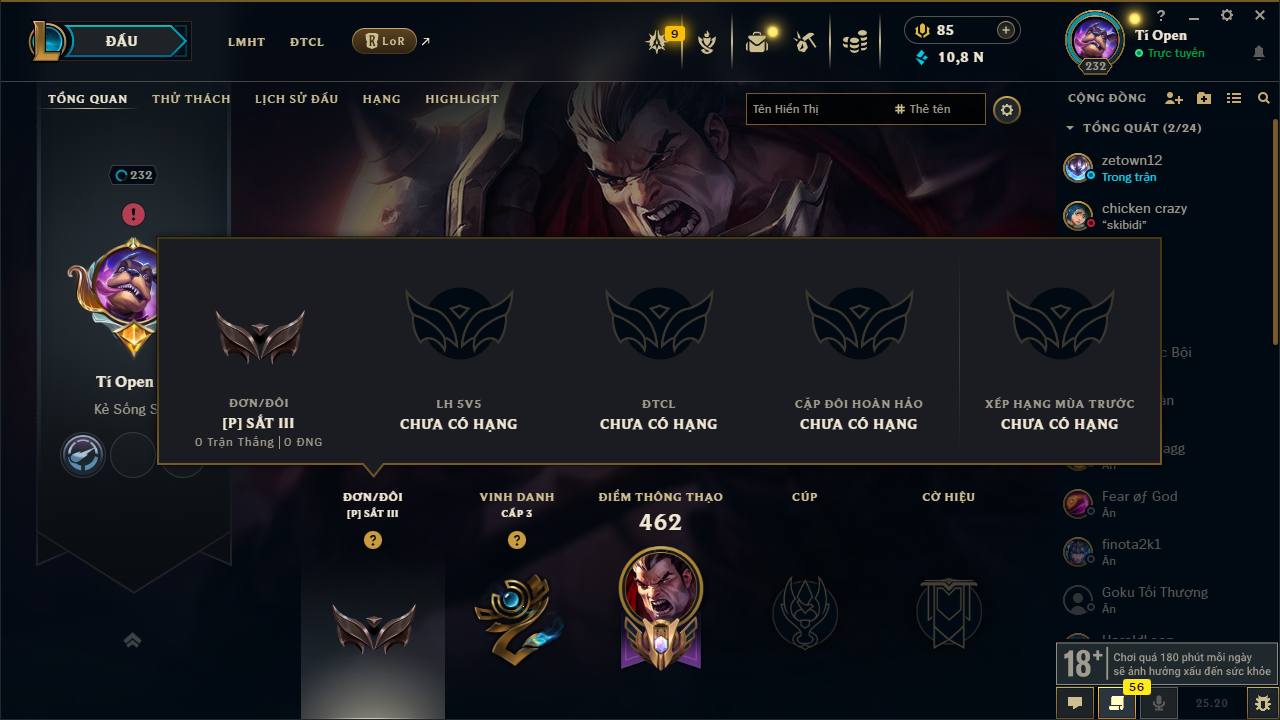Open the notifications bell icon

click(1259, 53)
